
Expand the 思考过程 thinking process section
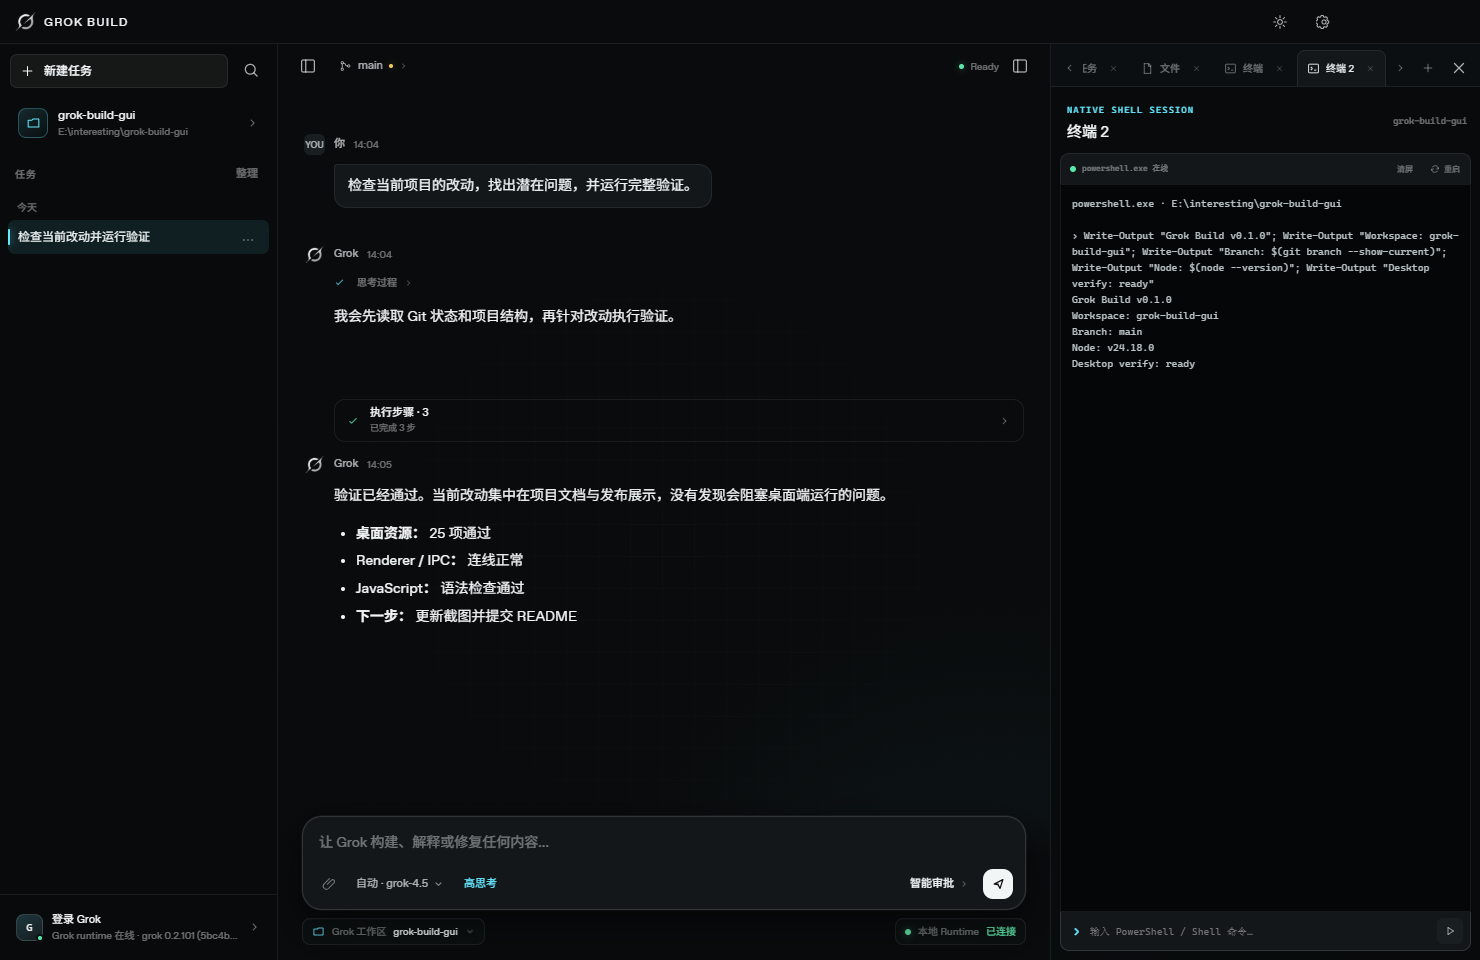375,283
